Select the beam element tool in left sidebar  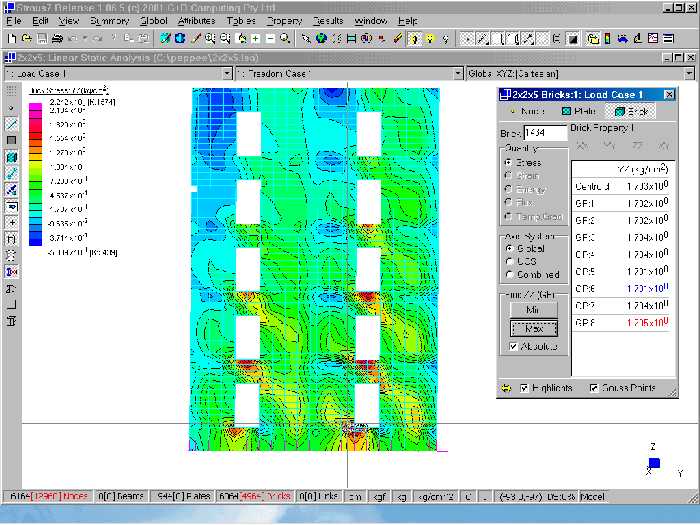point(11,123)
